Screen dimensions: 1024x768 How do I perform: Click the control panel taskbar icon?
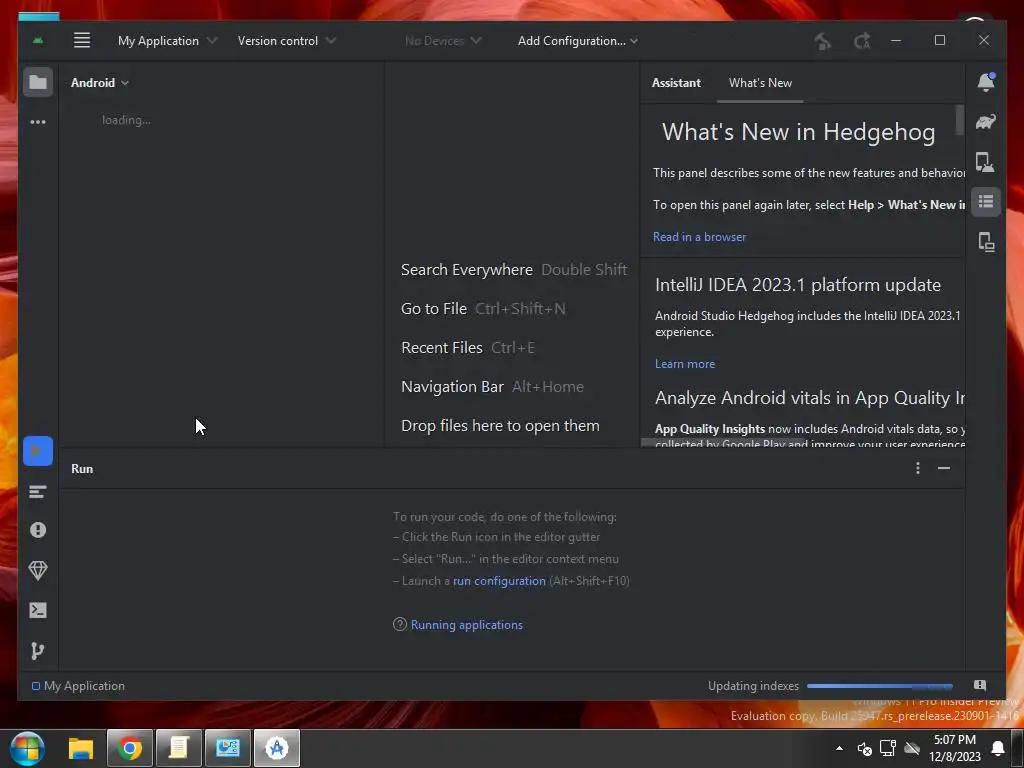(228, 748)
